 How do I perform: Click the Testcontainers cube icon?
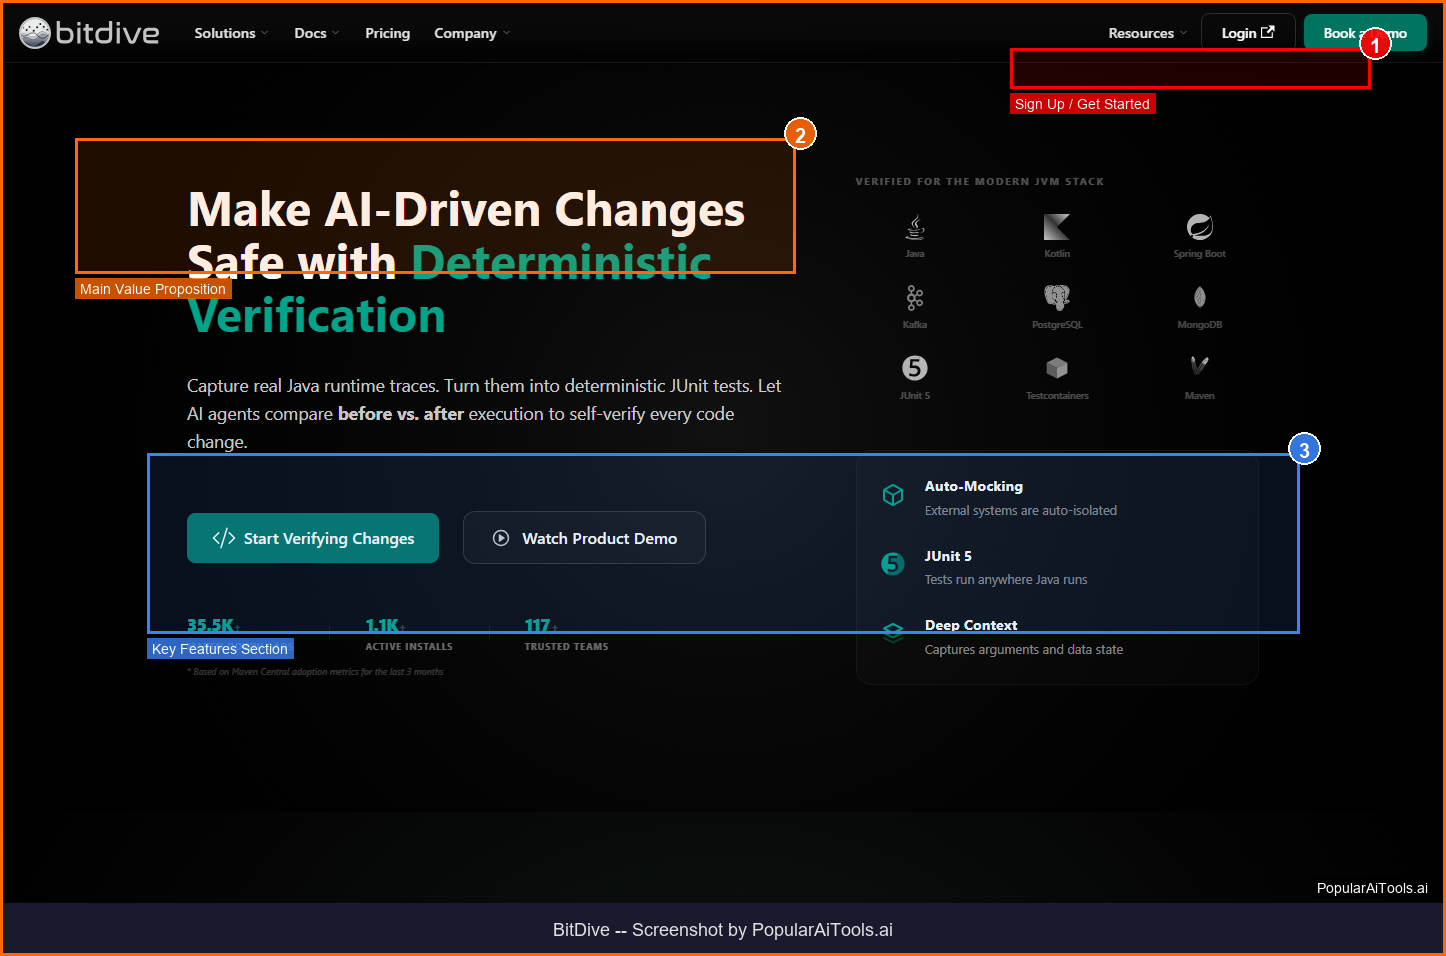pos(1056,369)
